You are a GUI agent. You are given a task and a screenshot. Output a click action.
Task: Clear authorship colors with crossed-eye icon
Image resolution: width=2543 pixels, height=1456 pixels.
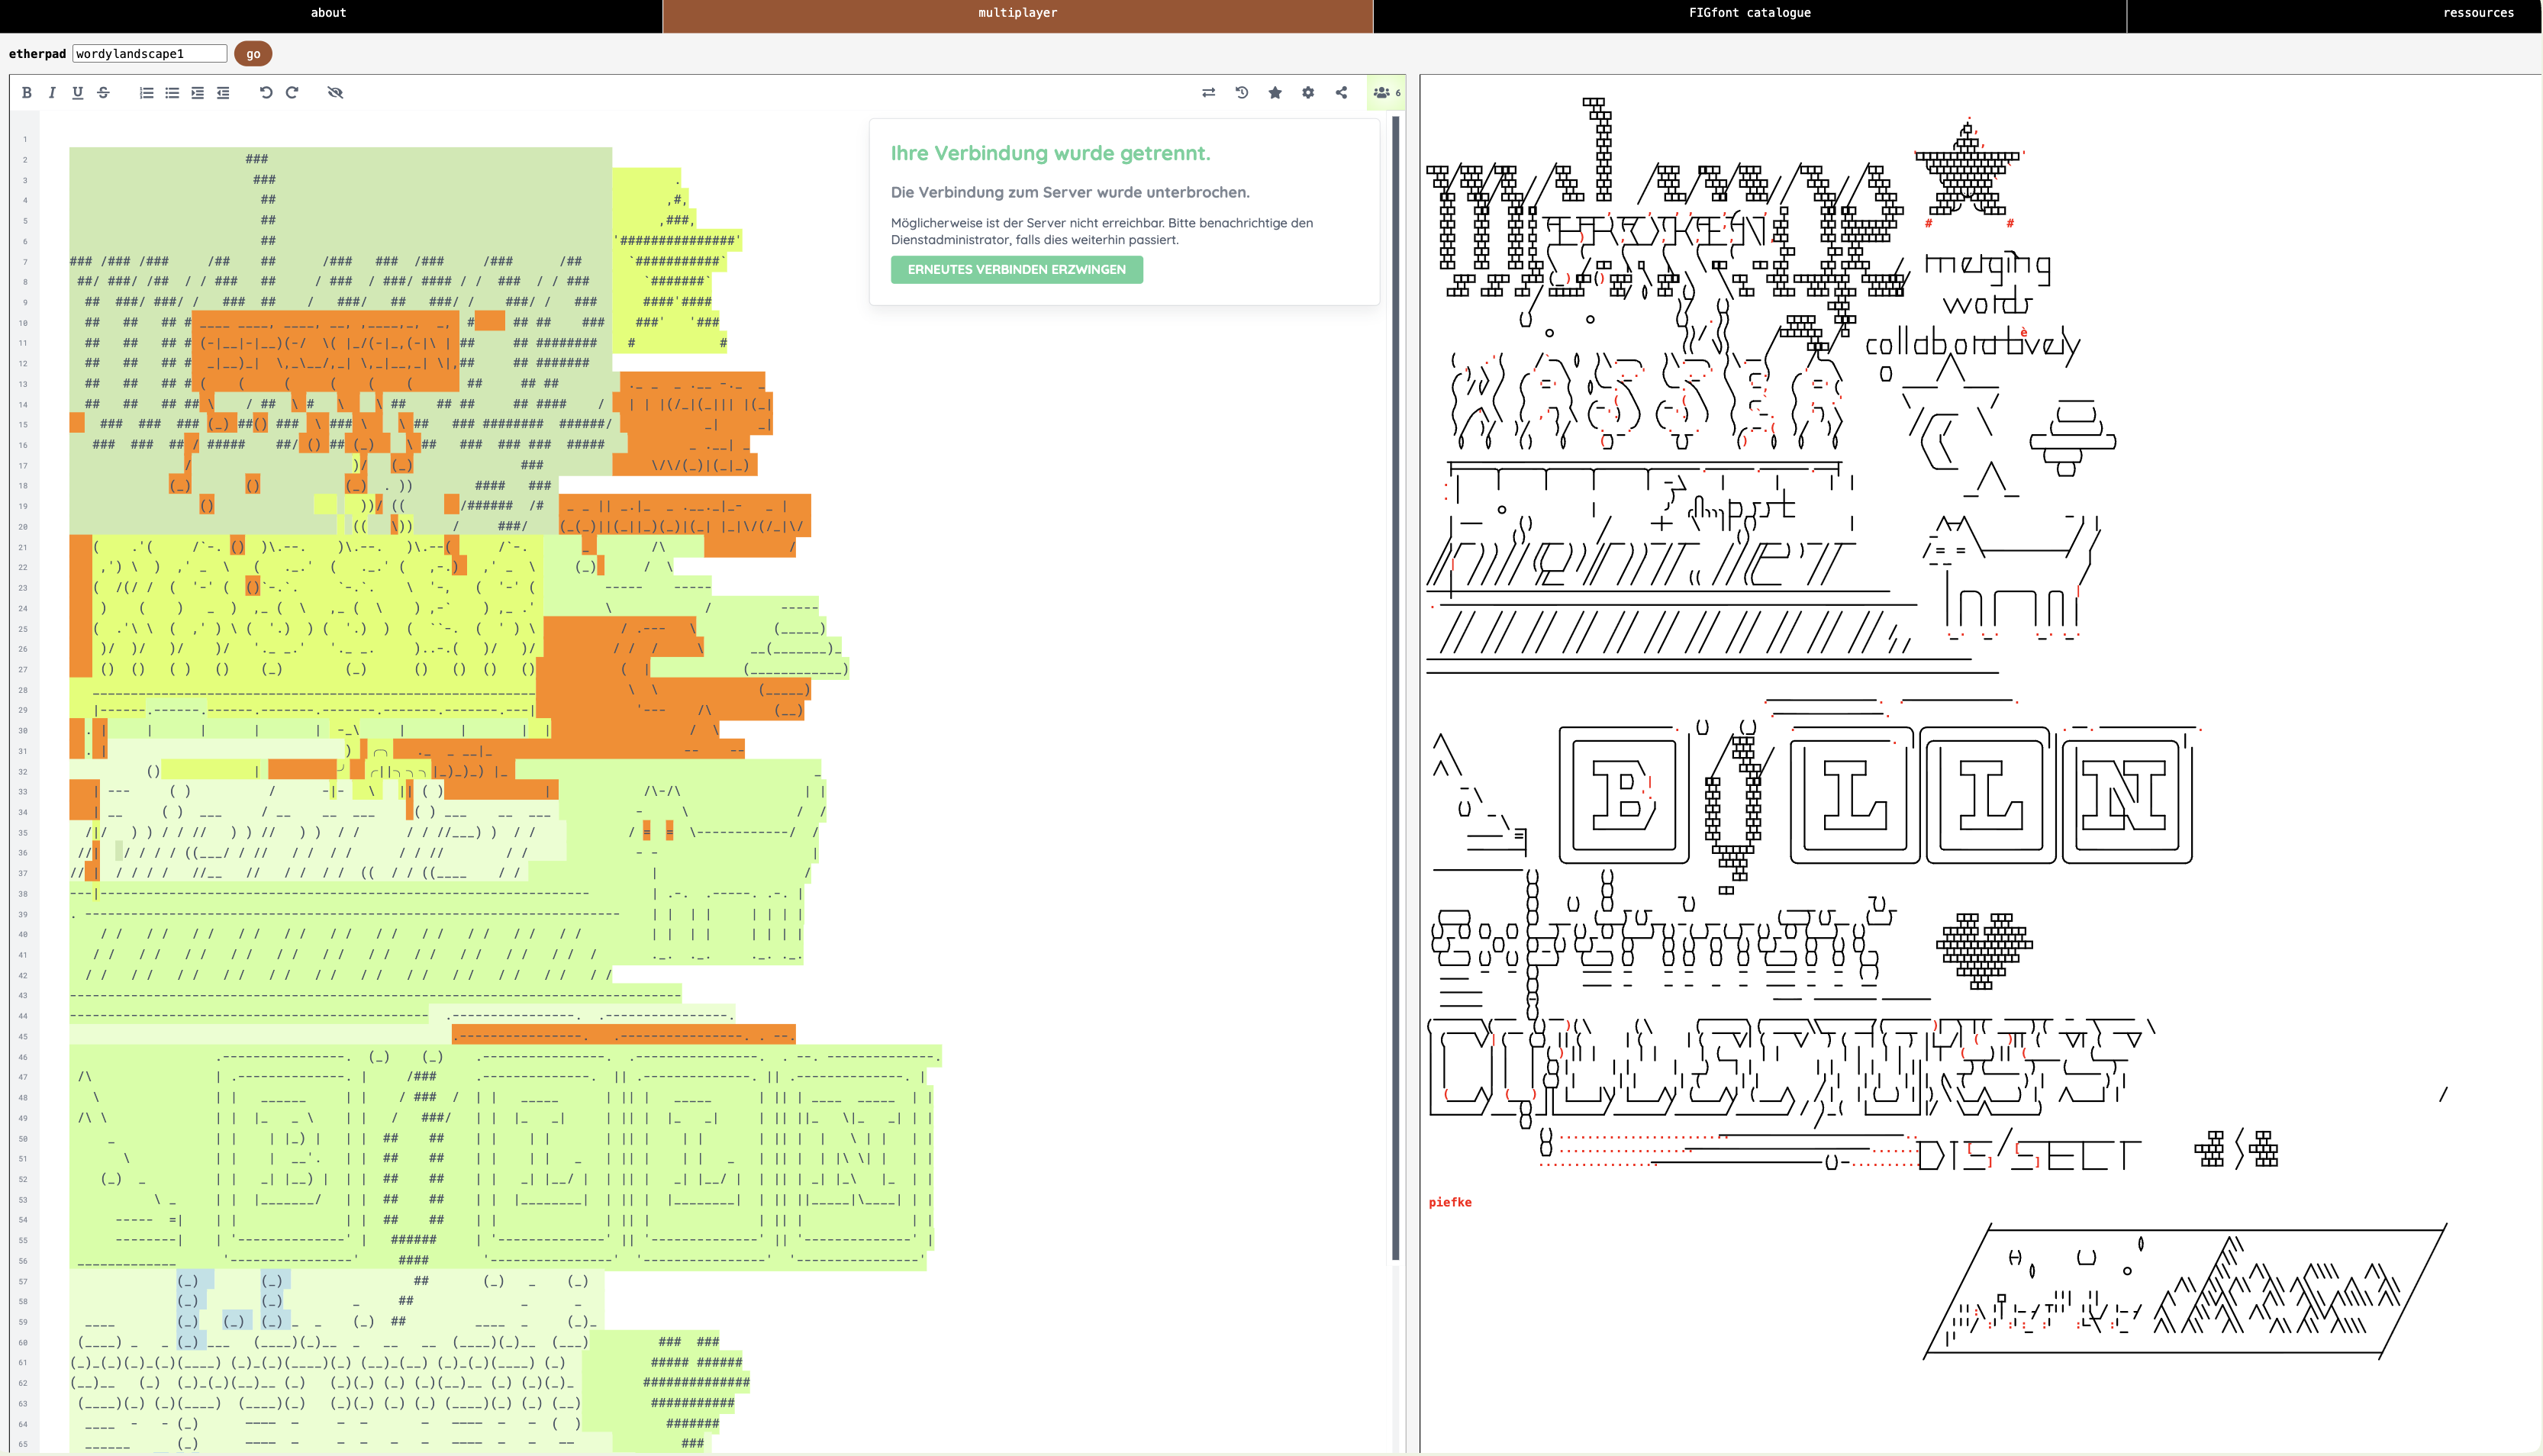335,92
